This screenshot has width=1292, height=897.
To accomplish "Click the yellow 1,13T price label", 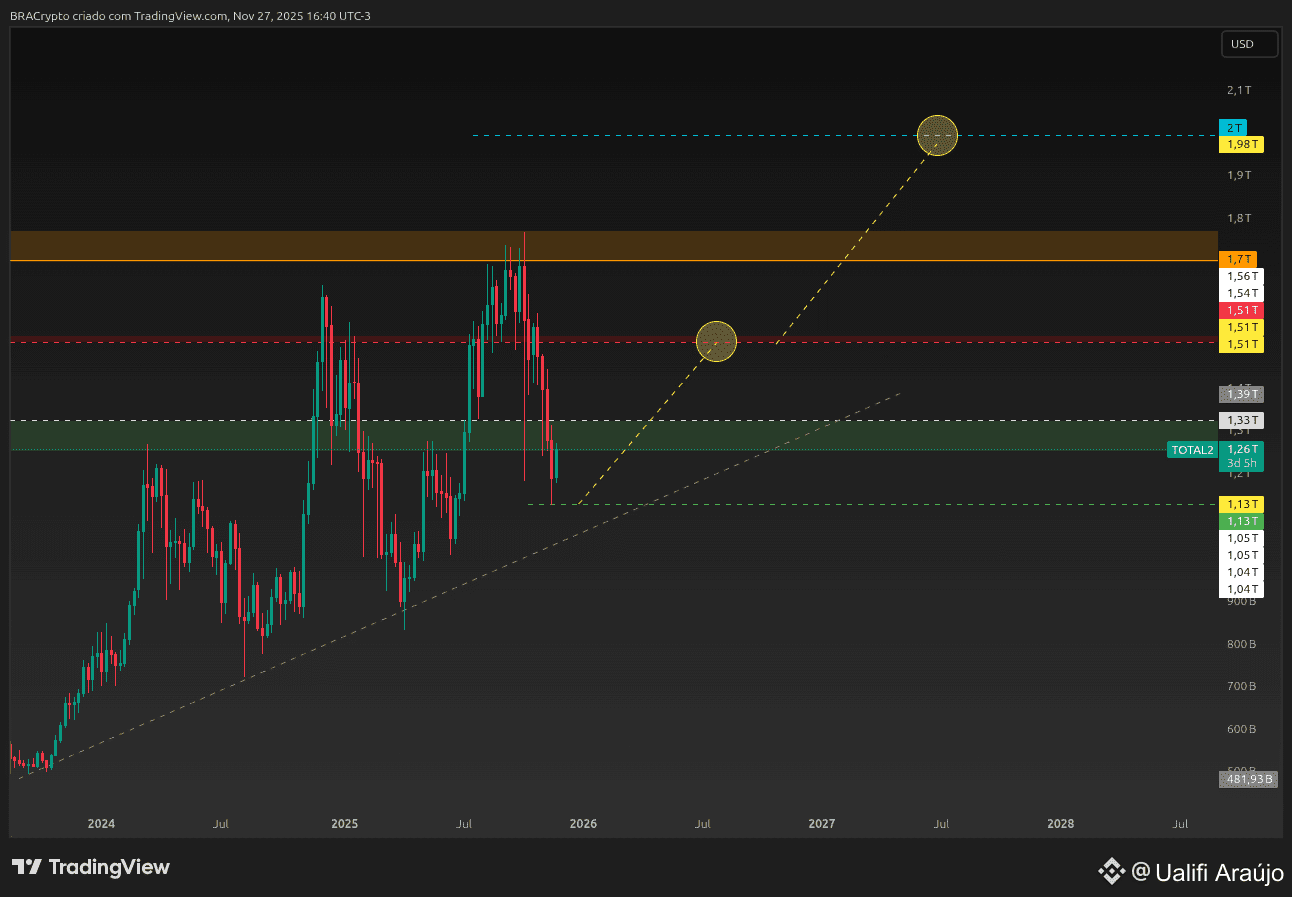I will pos(1242,504).
